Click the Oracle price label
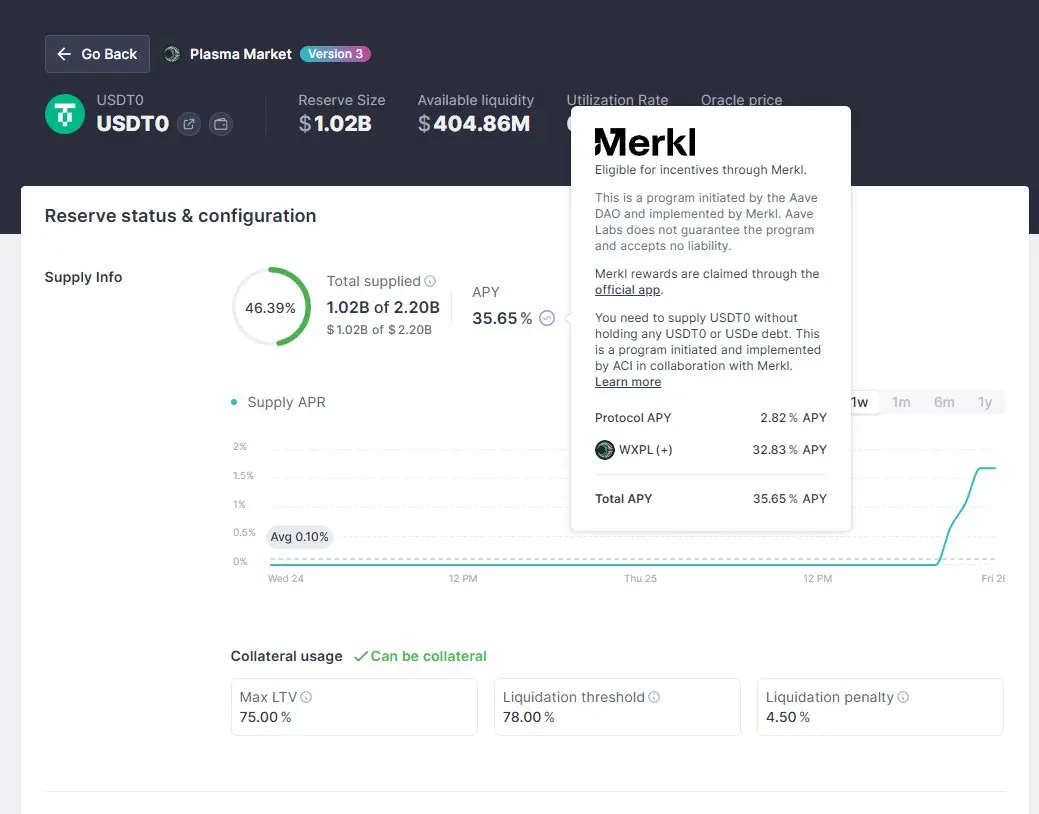This screenshot has height=814, width=1039. (x=741, y=100)
